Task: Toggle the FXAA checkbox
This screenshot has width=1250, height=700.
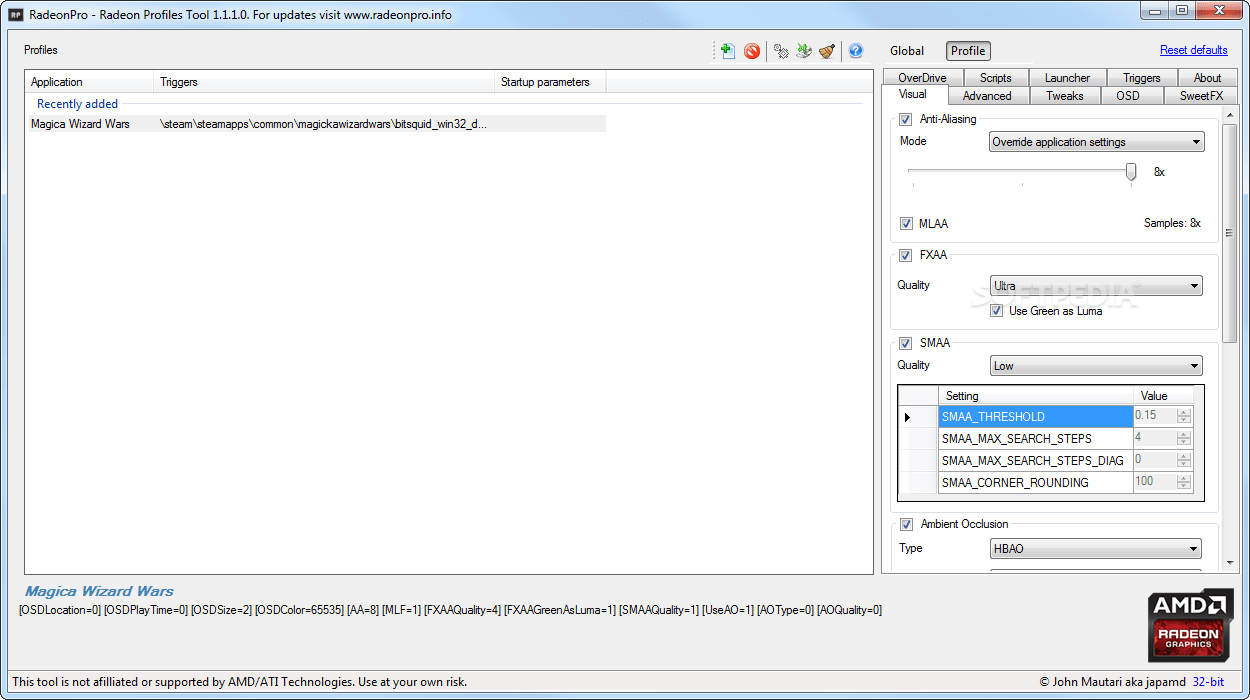Action: (906, 255)
